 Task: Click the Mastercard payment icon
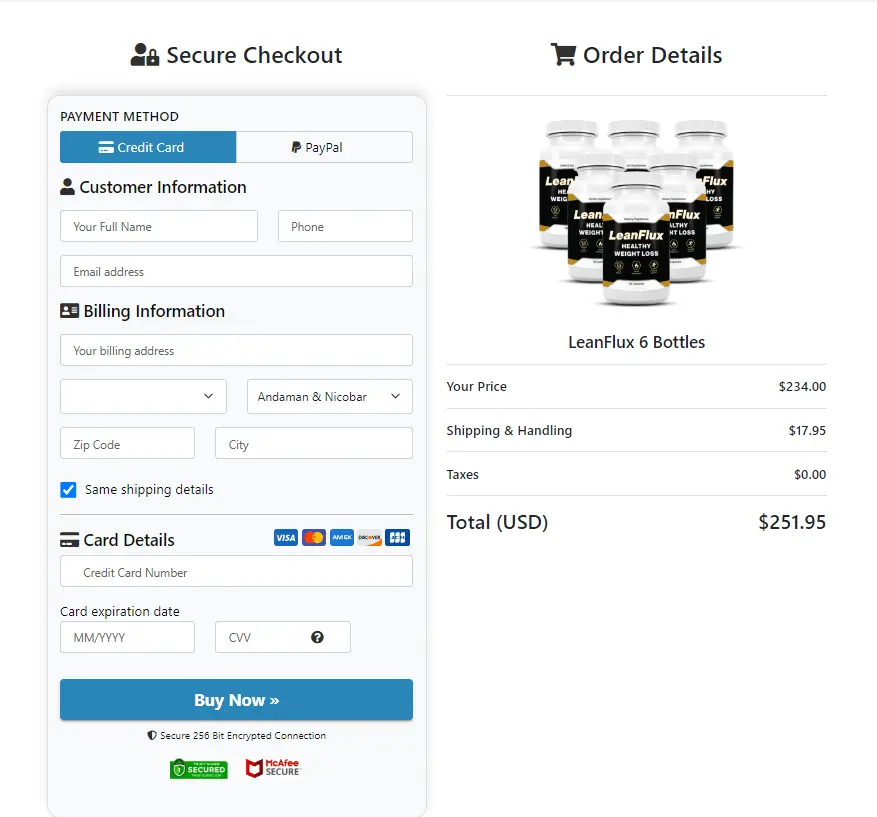click(313, 537)
